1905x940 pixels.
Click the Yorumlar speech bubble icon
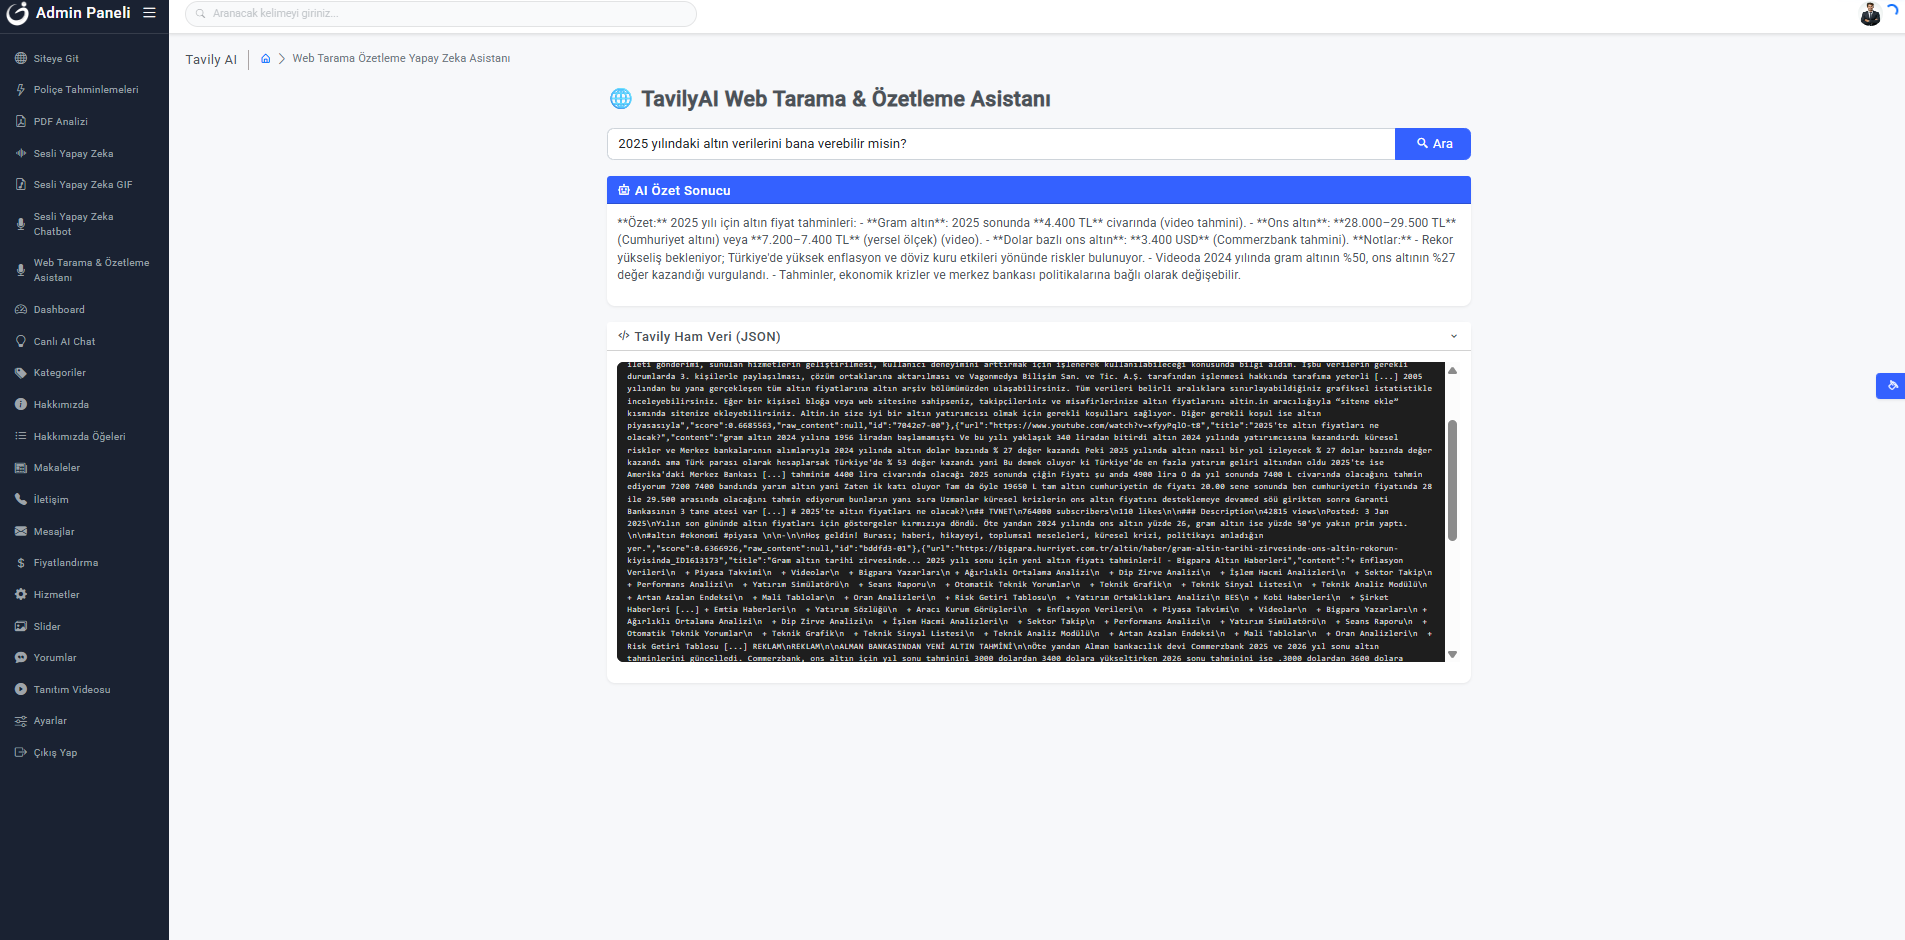point(21,658)
